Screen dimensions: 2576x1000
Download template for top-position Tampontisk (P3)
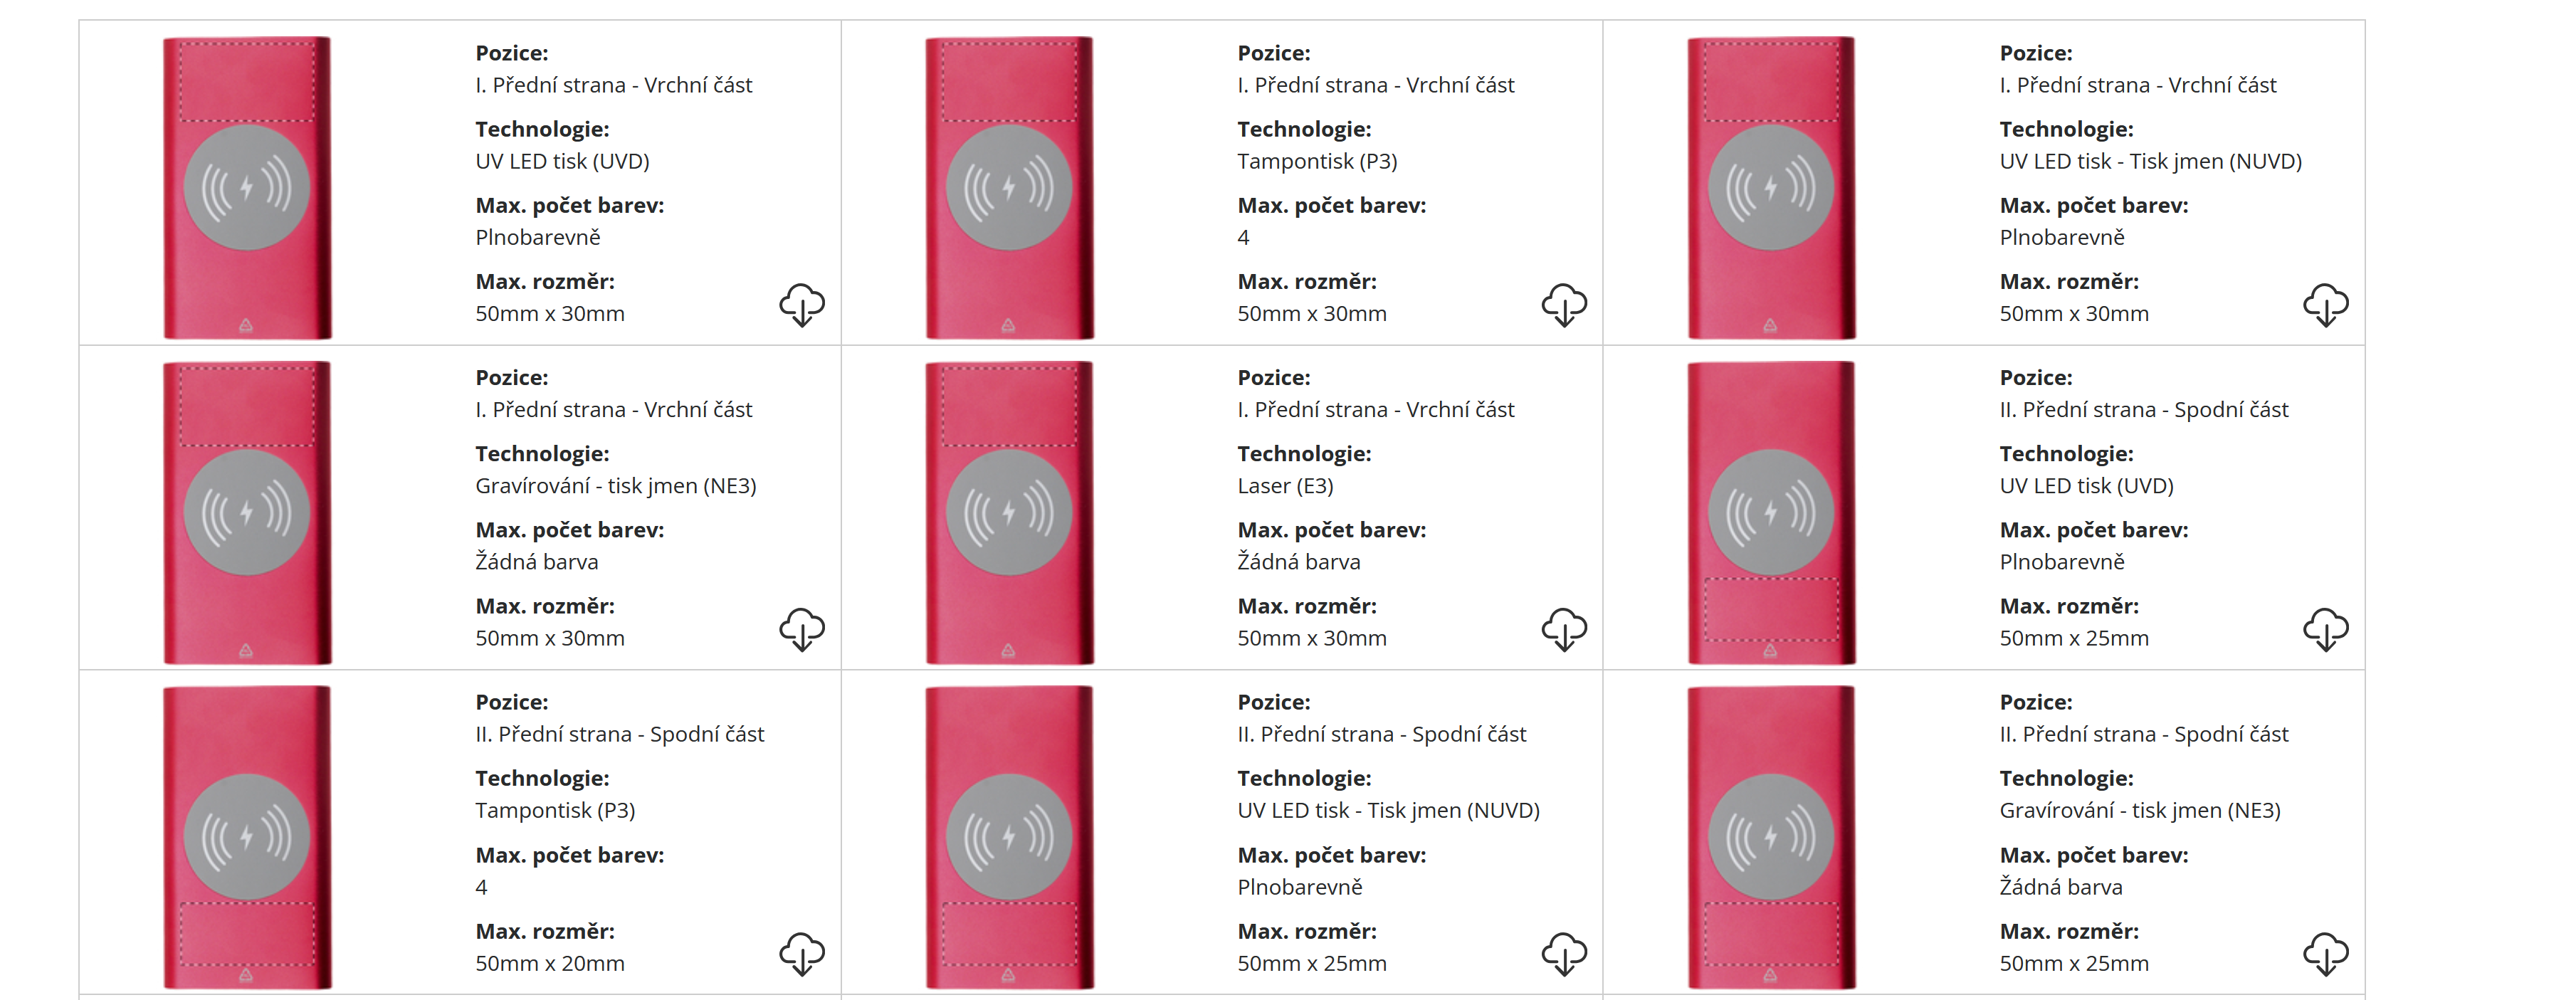1564,305
